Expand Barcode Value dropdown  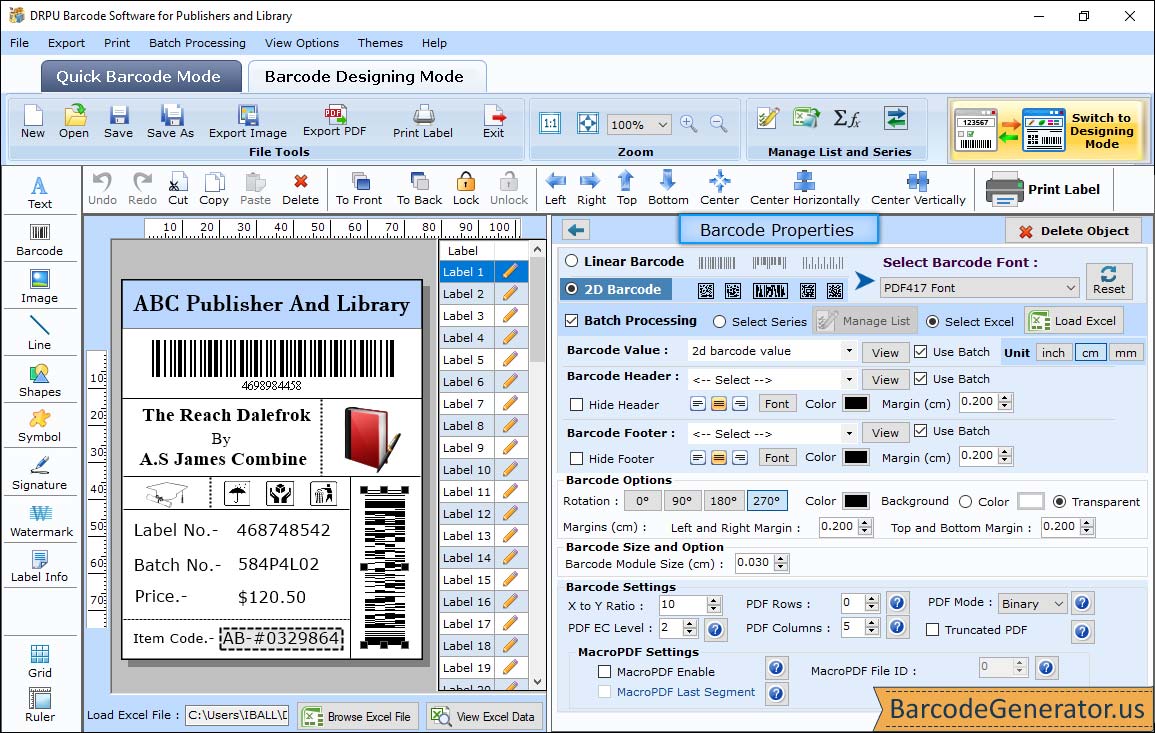click(849, 351)
